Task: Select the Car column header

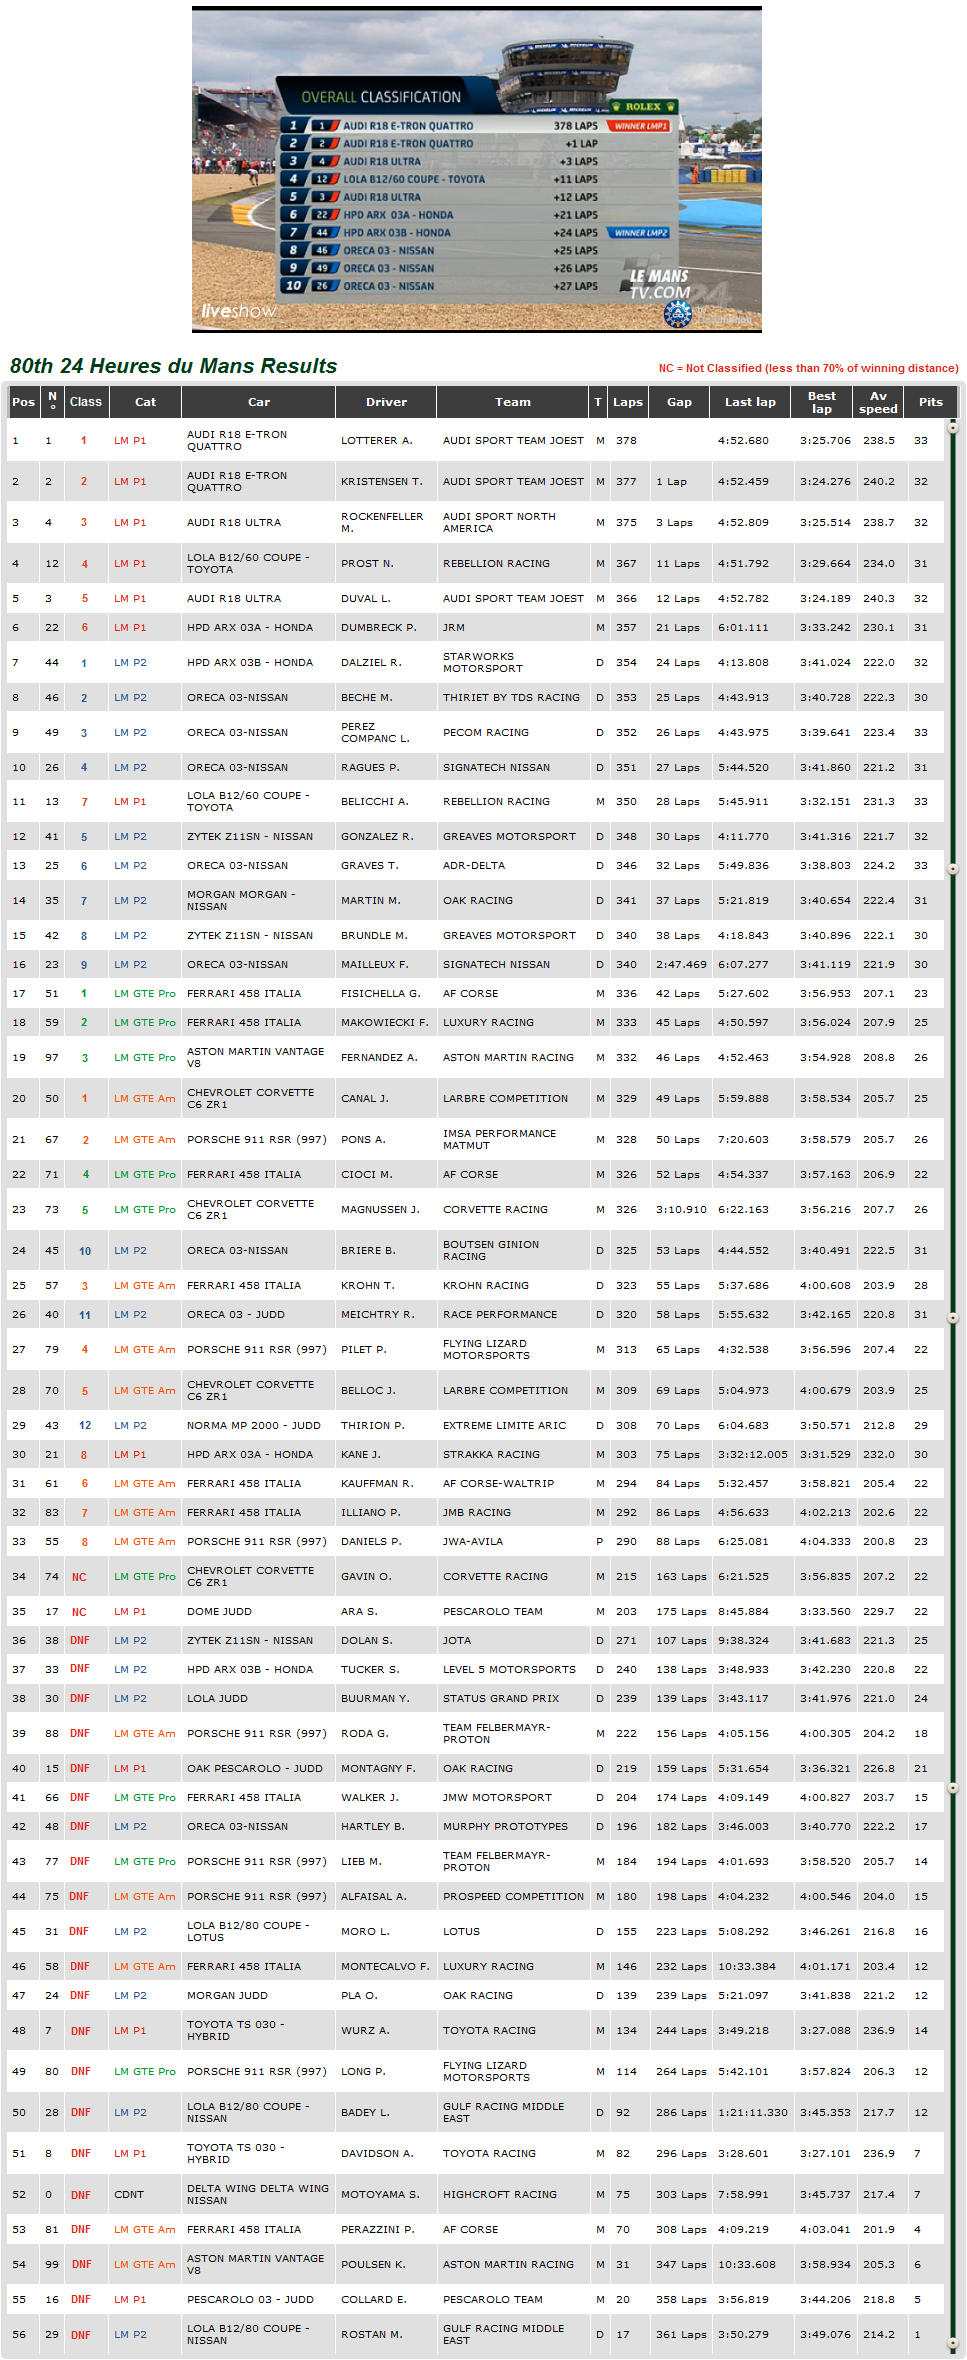Action: 259,402
